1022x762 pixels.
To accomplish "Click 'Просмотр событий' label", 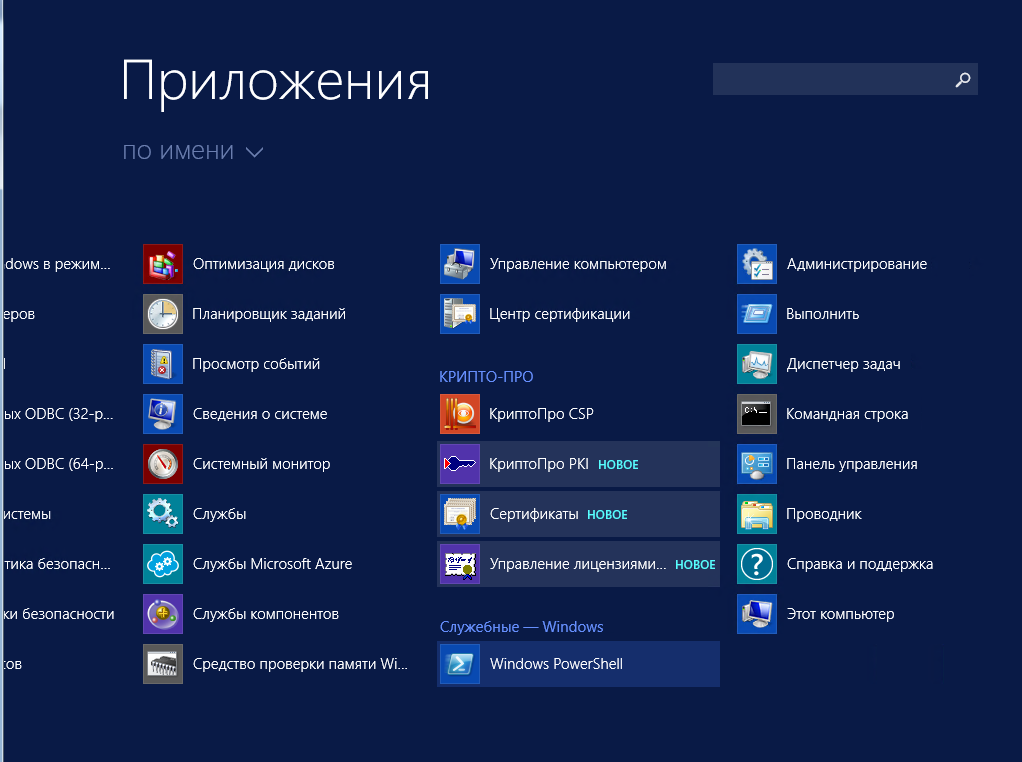I will point(256,364).
